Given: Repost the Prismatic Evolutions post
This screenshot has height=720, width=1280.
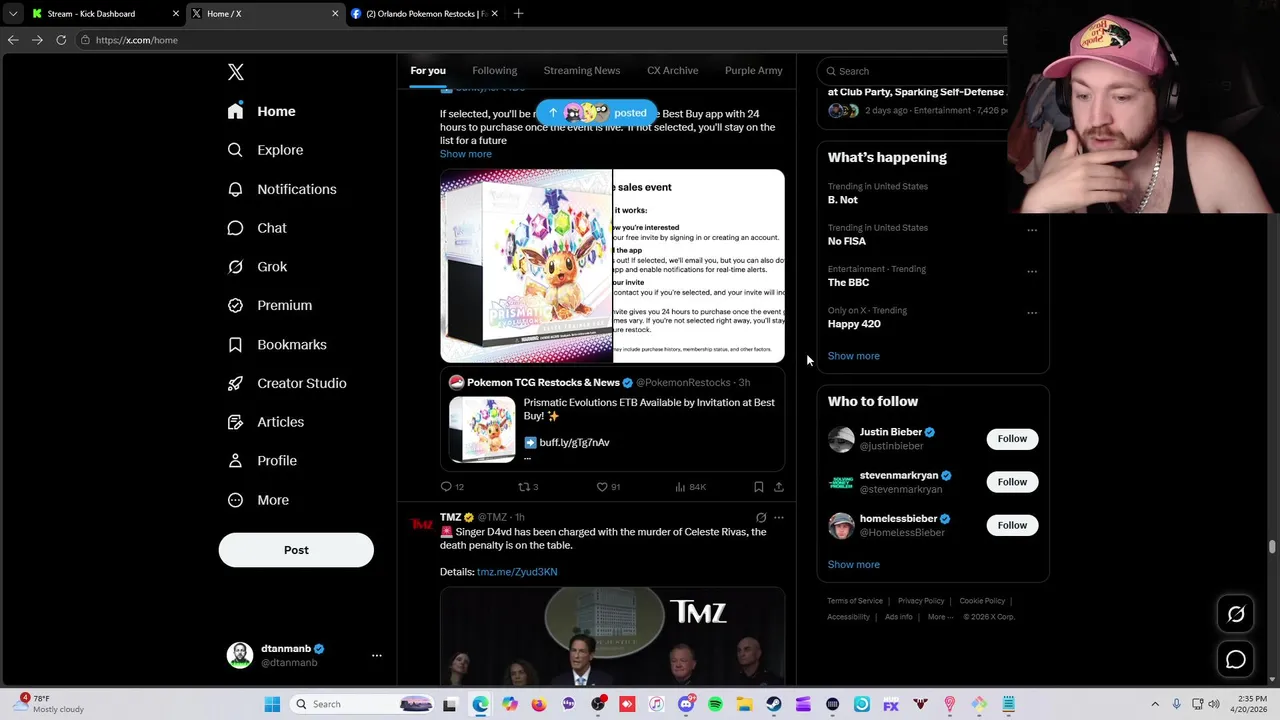Looking at the screenshot, I should pyautogui.click(x=527, y=487).
